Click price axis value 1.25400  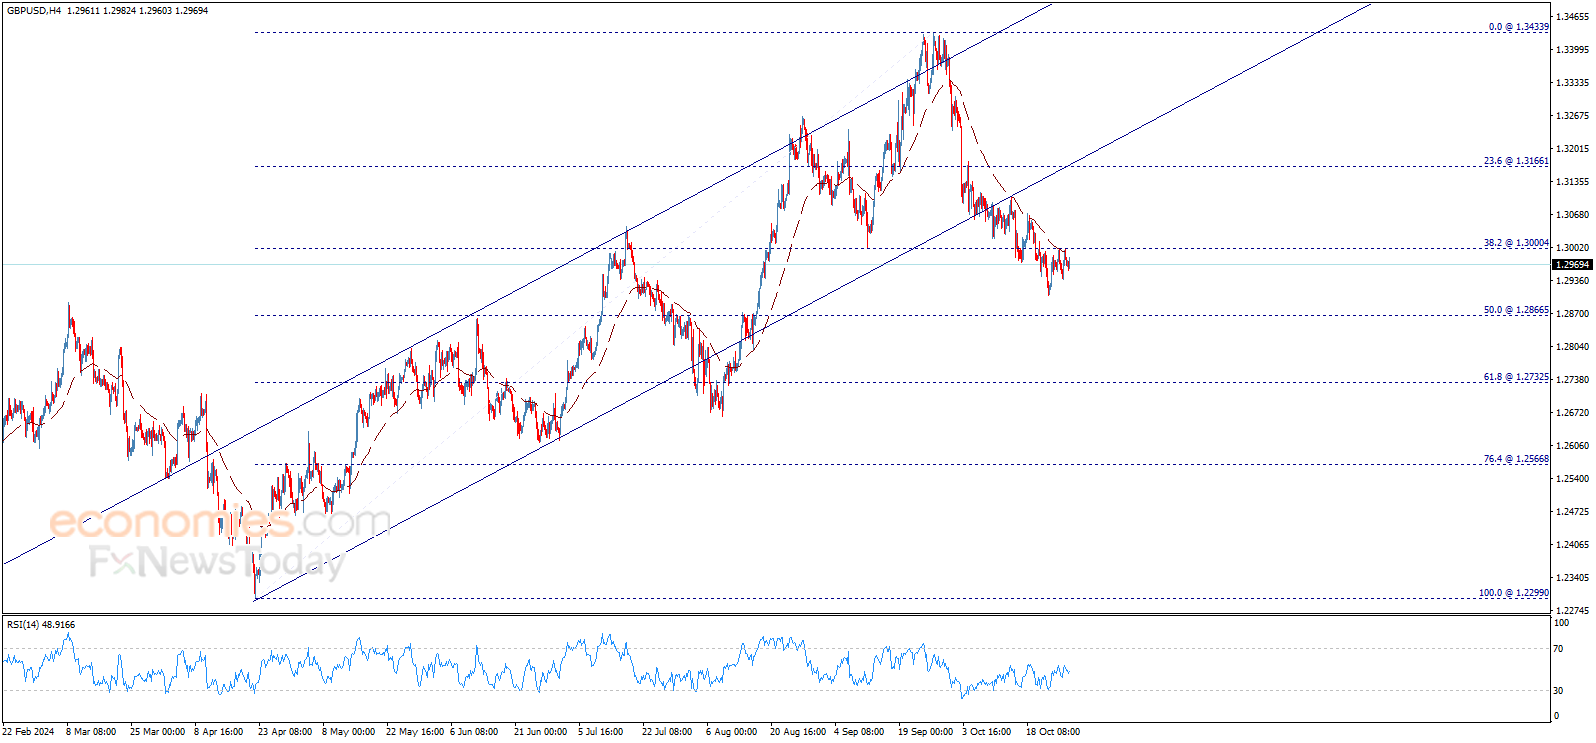[x=1573, y=479]
